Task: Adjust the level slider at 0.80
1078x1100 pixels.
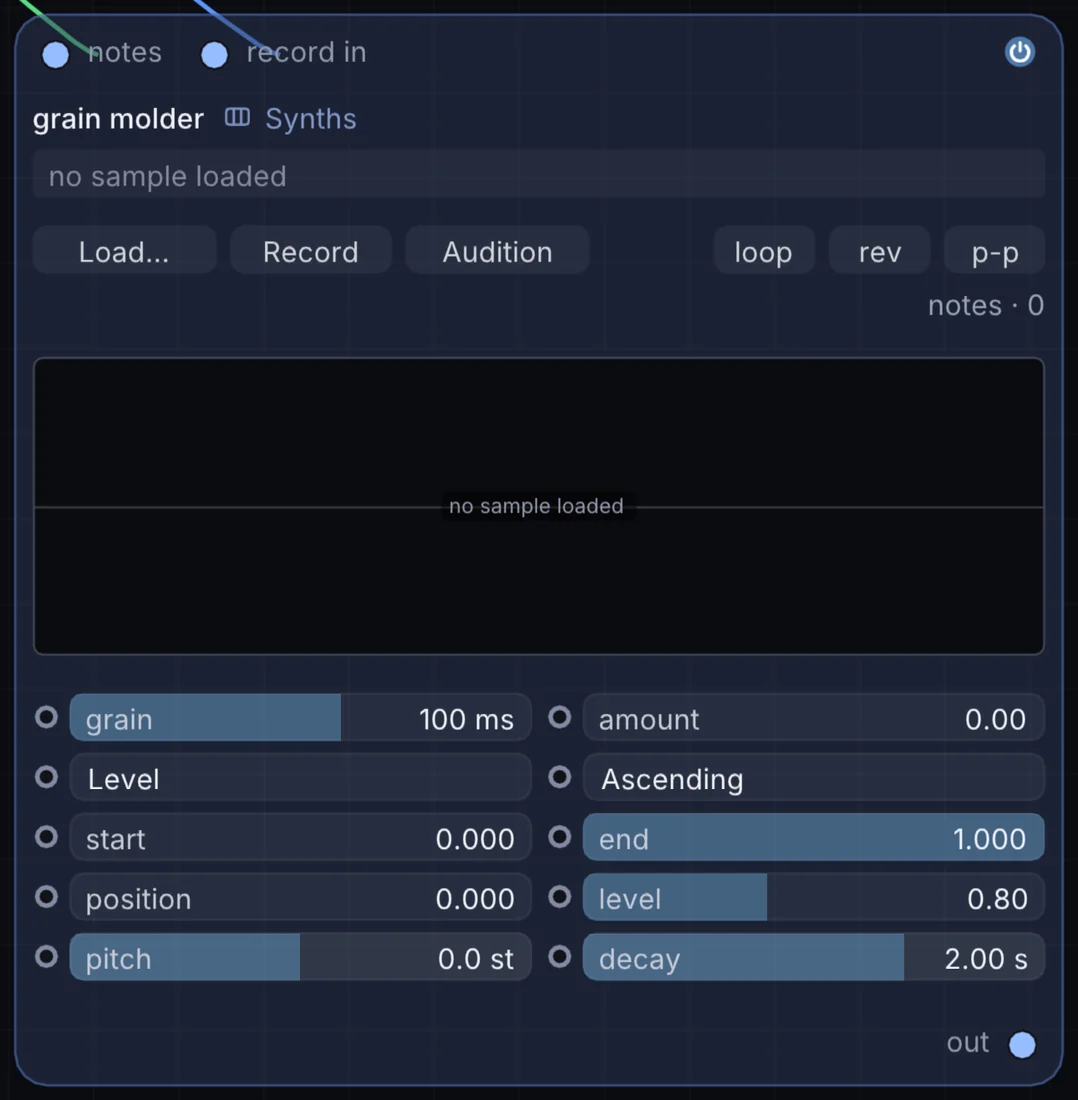Action: (814, 898)
